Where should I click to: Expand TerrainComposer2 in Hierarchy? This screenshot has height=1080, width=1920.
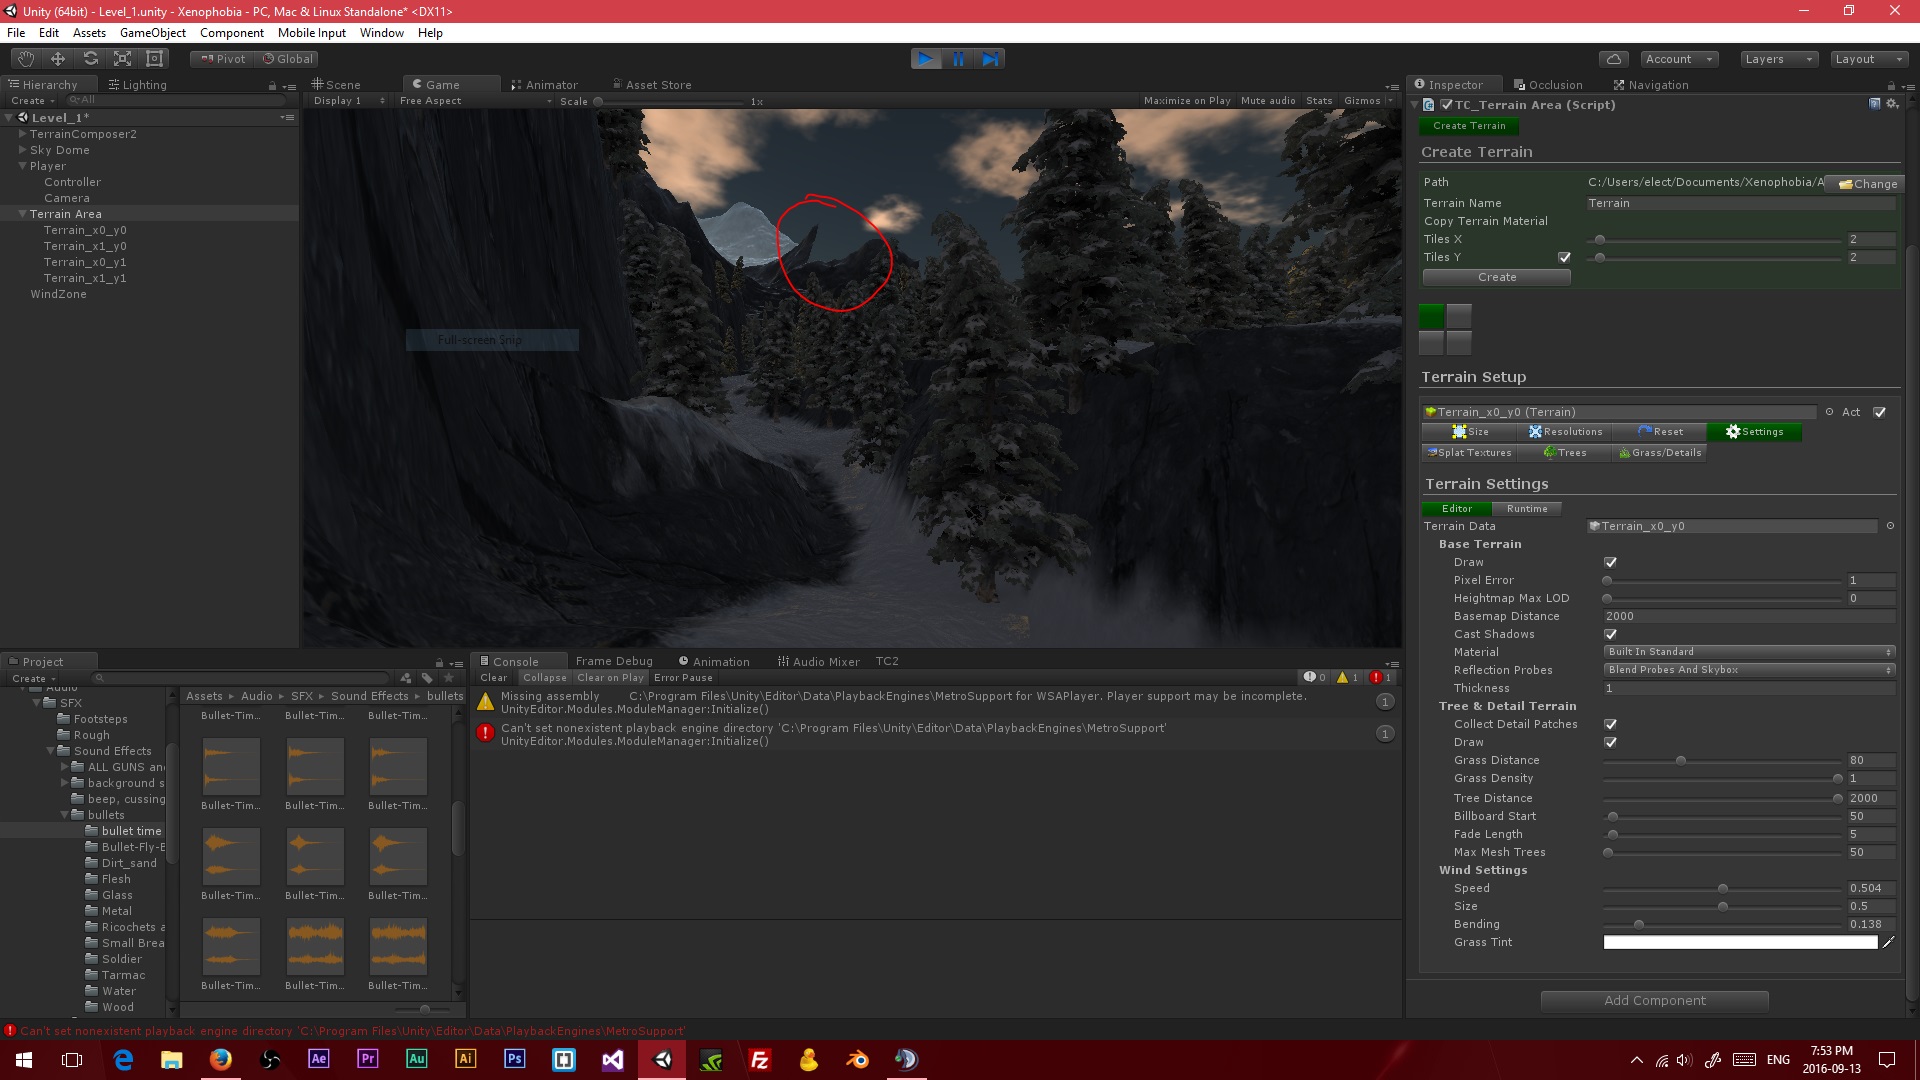(x=22, y=134)
